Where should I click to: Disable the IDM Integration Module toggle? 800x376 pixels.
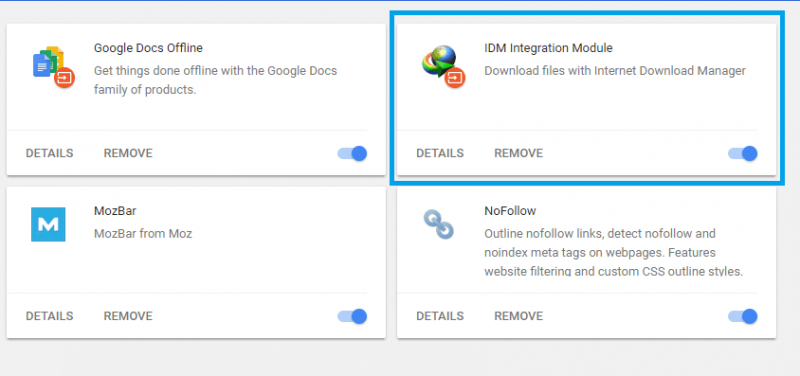coord(742,153)
